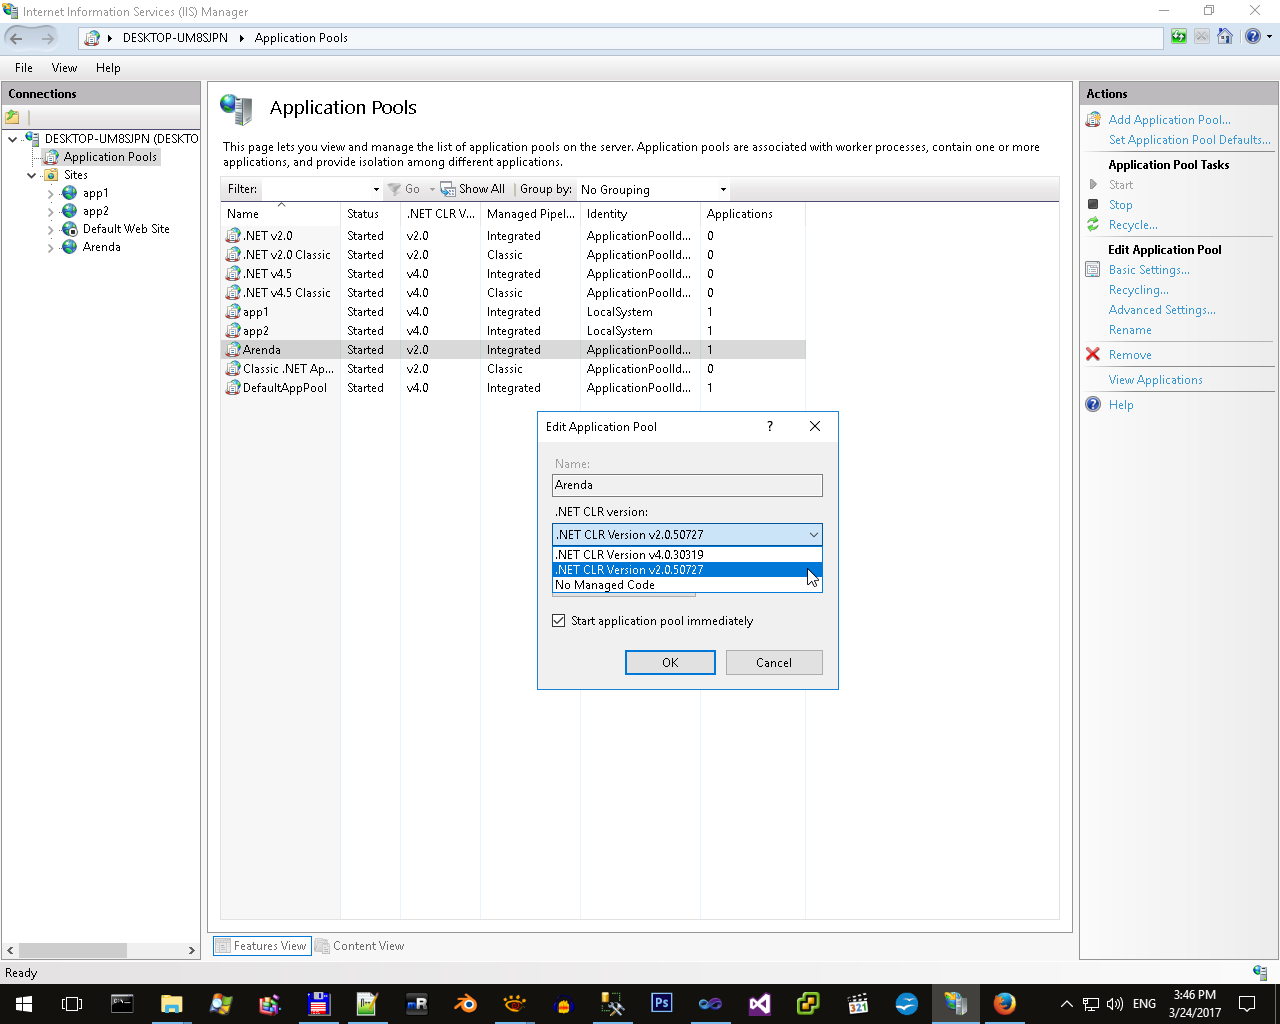Viewport: 1280px width, 1024px height.
Task: Click the Go filter icon
Action: point(394,189)
